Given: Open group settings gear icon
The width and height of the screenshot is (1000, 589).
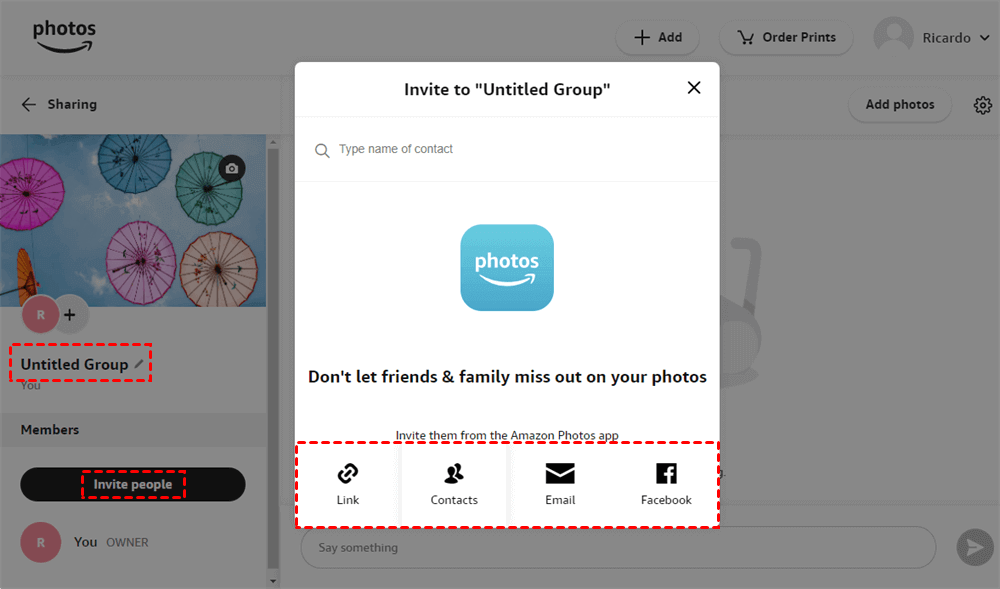Looking at the screenshot, I should click(x=983, y=105).
